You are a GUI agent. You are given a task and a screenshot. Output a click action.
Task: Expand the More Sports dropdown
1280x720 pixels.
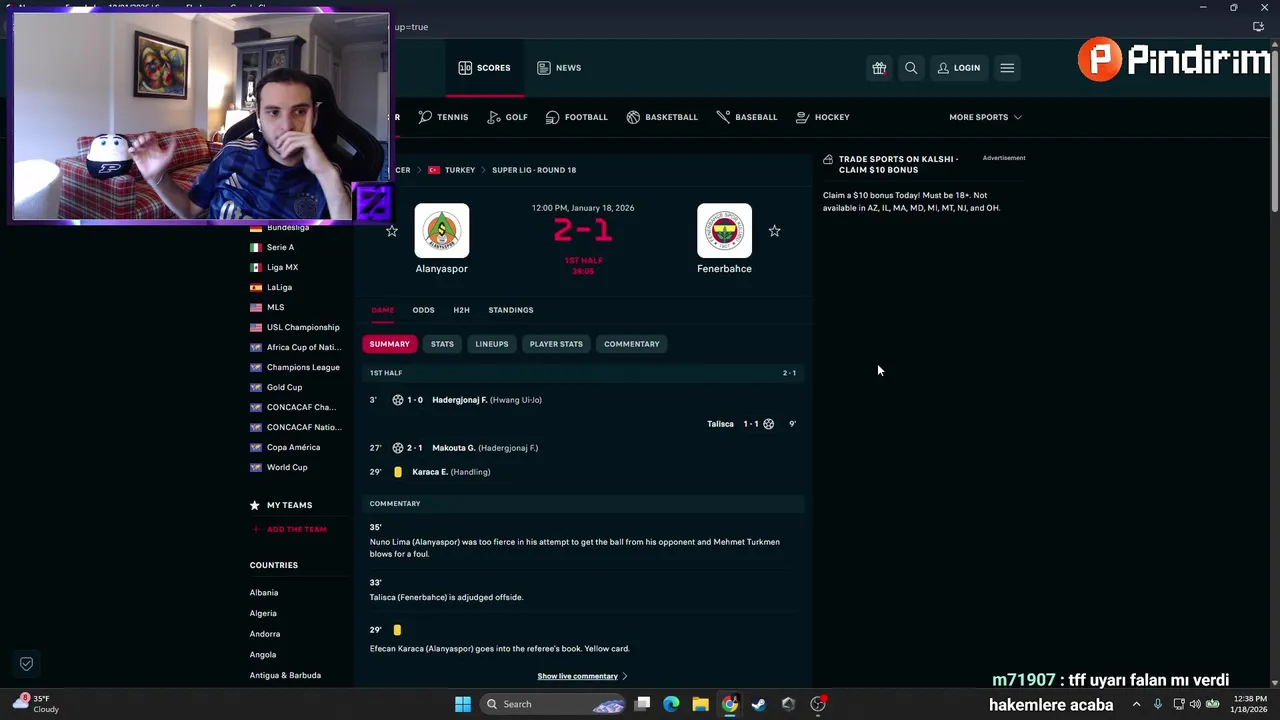coord(985,117)
